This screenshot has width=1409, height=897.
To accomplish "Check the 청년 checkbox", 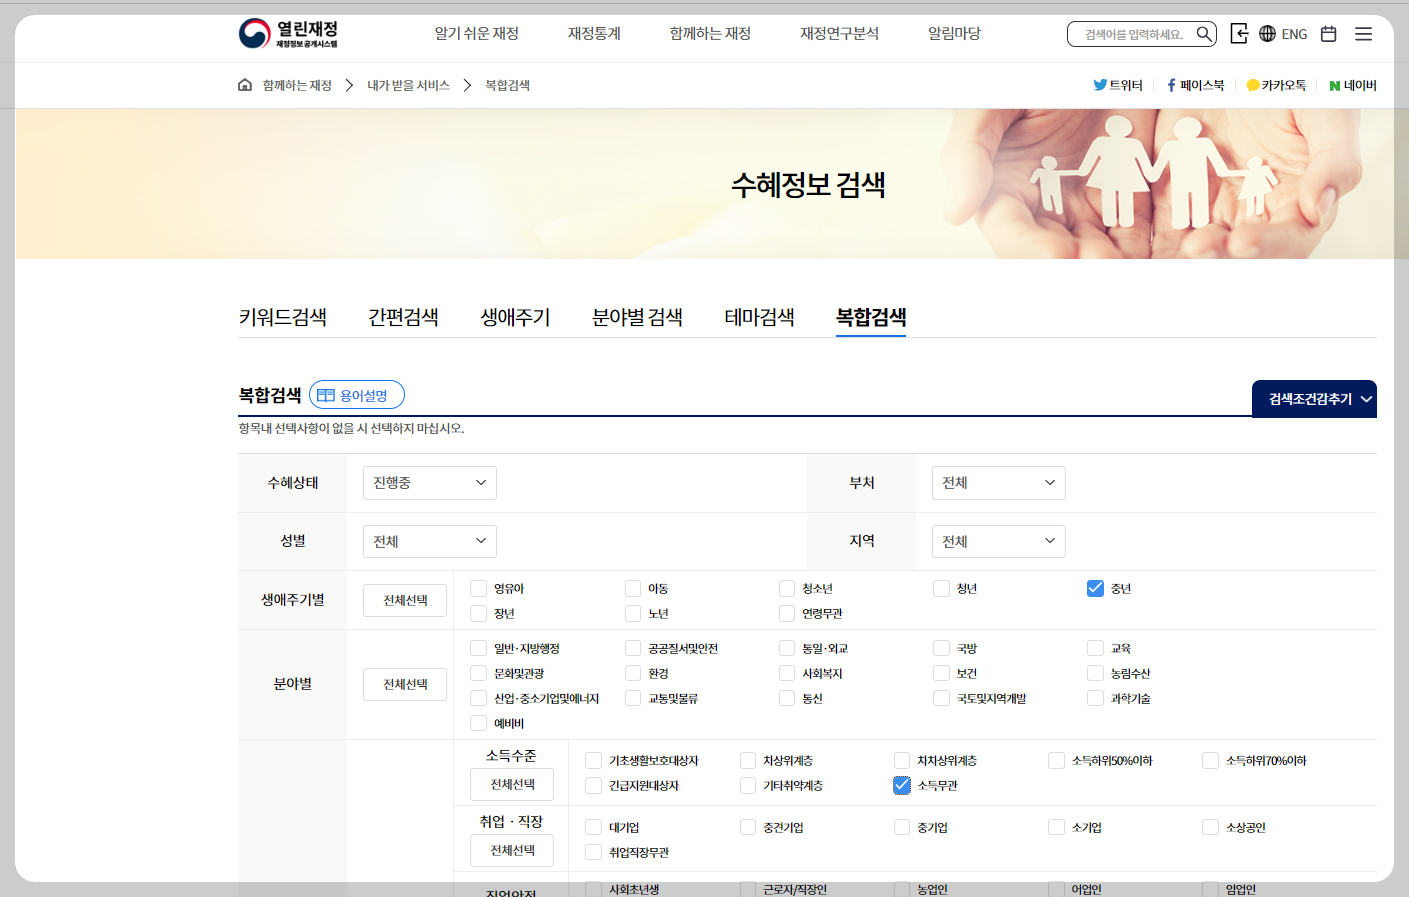I will (x=941, y=588).
